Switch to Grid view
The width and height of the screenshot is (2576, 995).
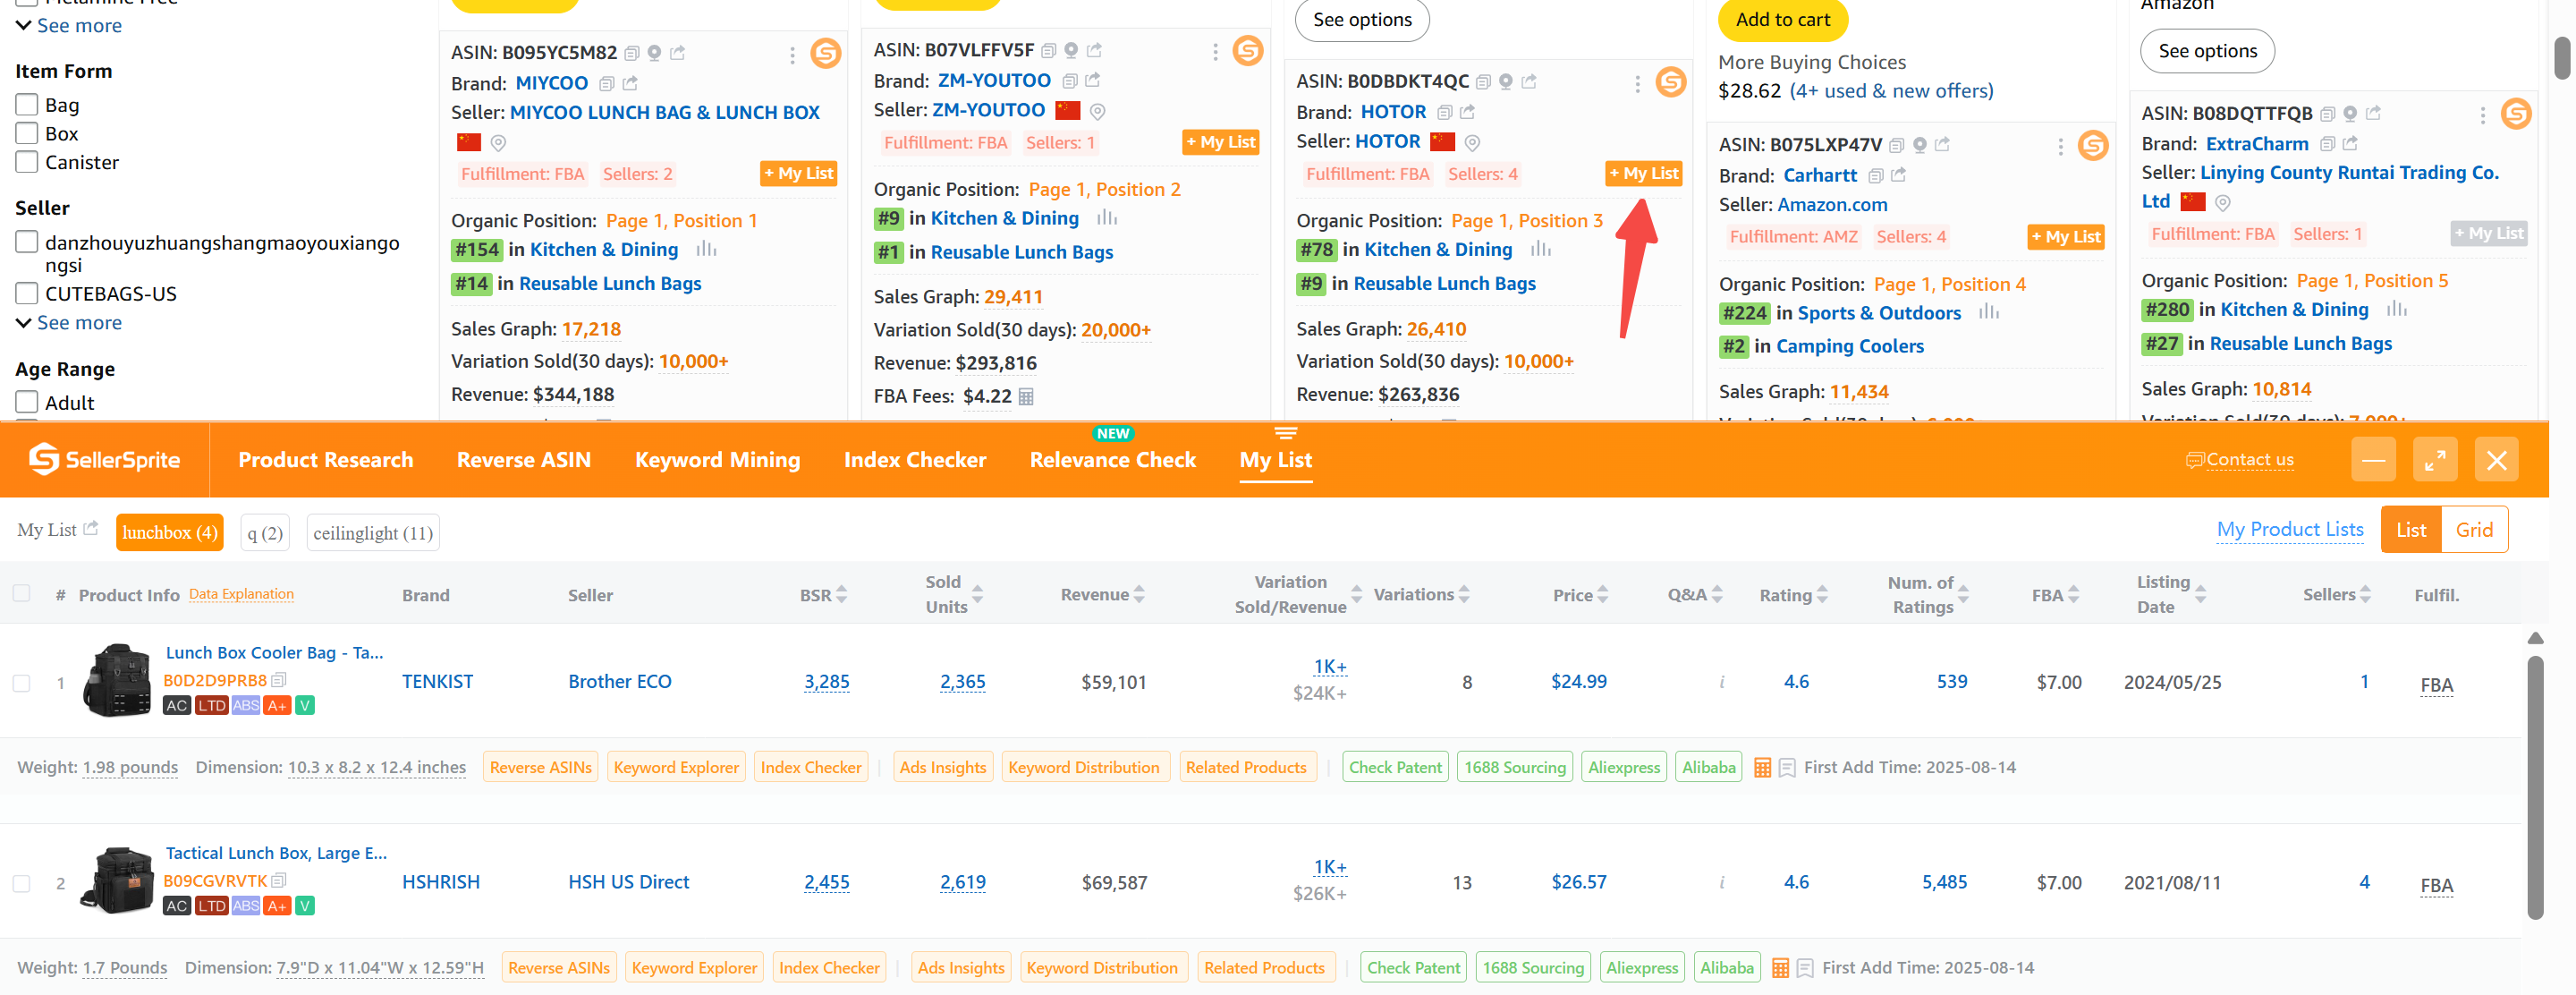pos(2474,530)
